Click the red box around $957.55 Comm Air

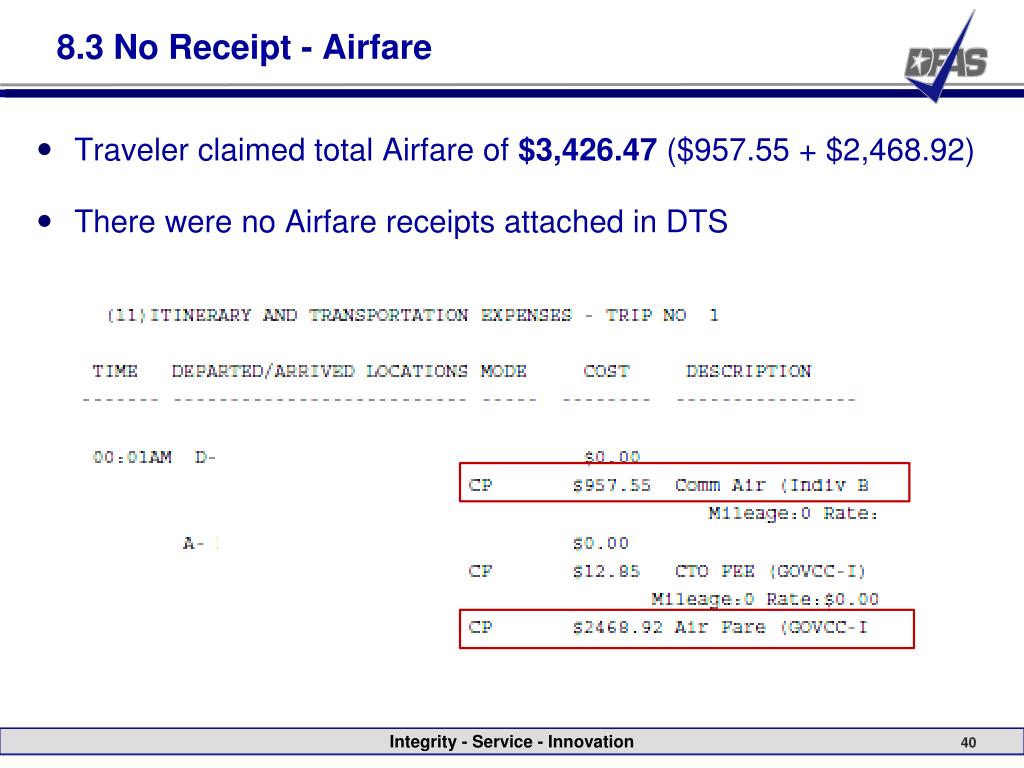[x=684, y=483]
